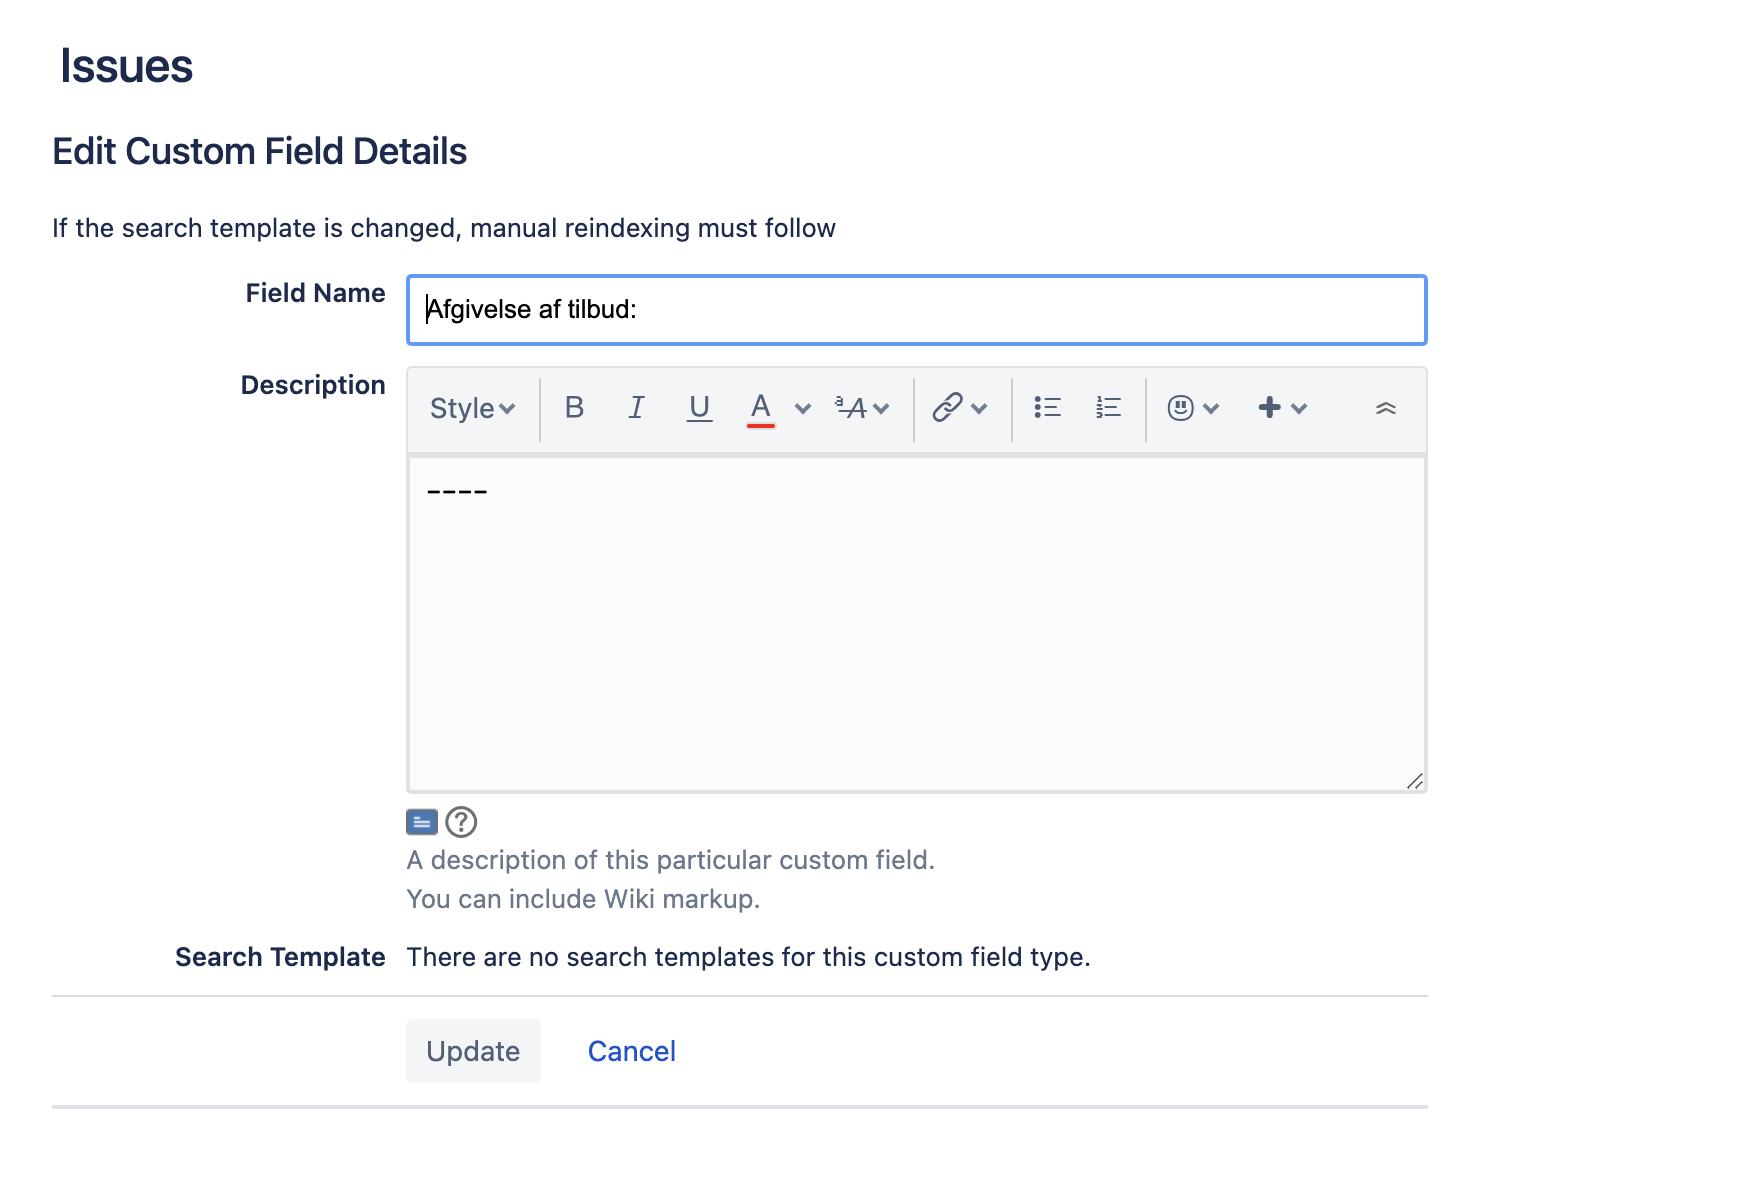Click the Cancel link
Image resolution: width=1744 pixels, height=1190 pixels.
[x=632, y=1051]
